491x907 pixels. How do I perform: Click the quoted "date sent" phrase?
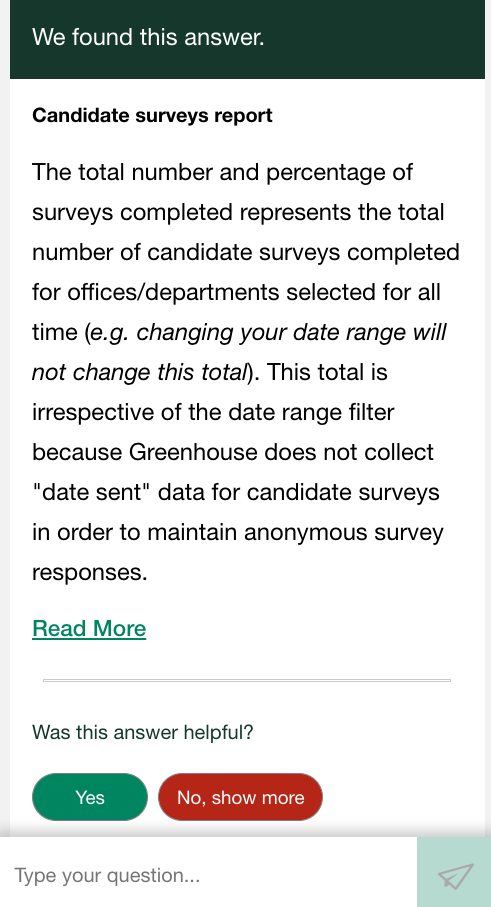click(x=92, y=492)
